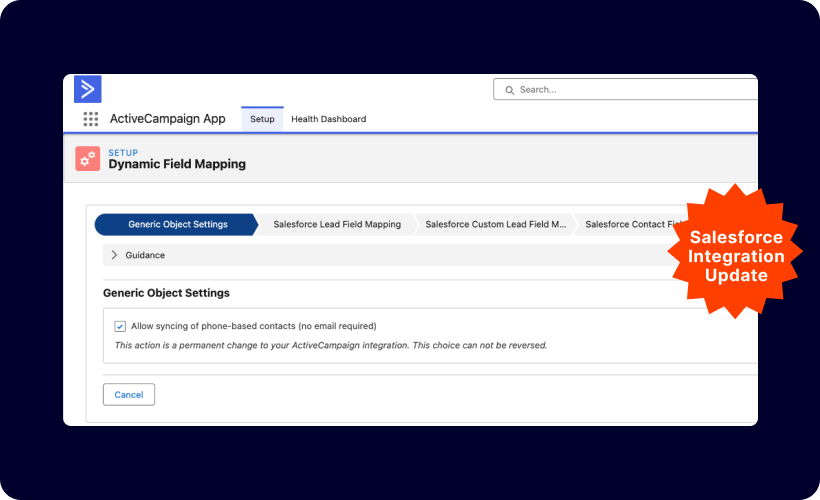
Task: Go to the Salesforce Lead Field Mapping step
Action: point(337,224)
